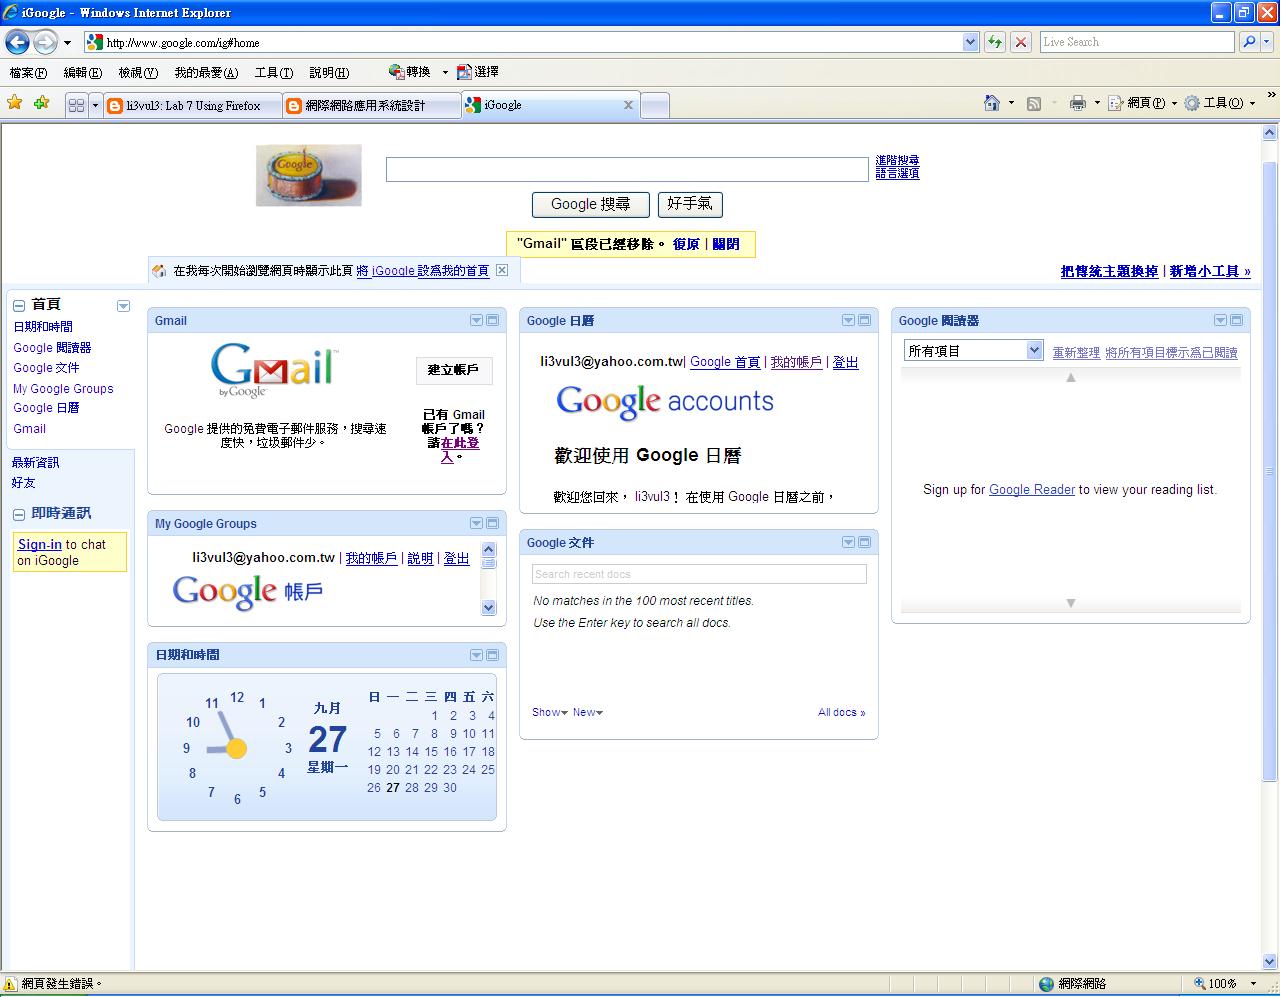Expand the New dropdown in Google 文件

588,712
